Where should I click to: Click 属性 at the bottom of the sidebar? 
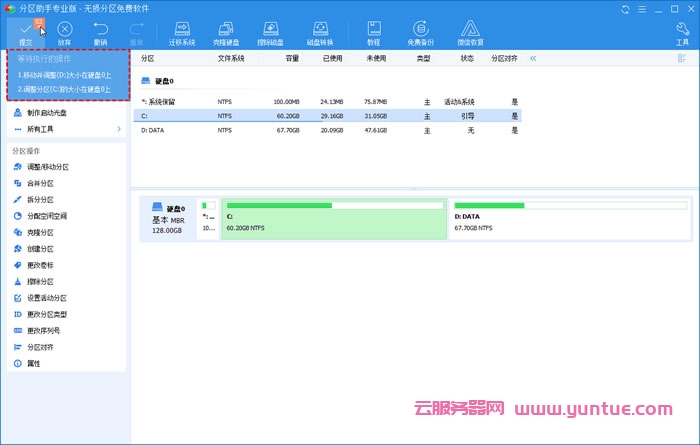point(33,363)
